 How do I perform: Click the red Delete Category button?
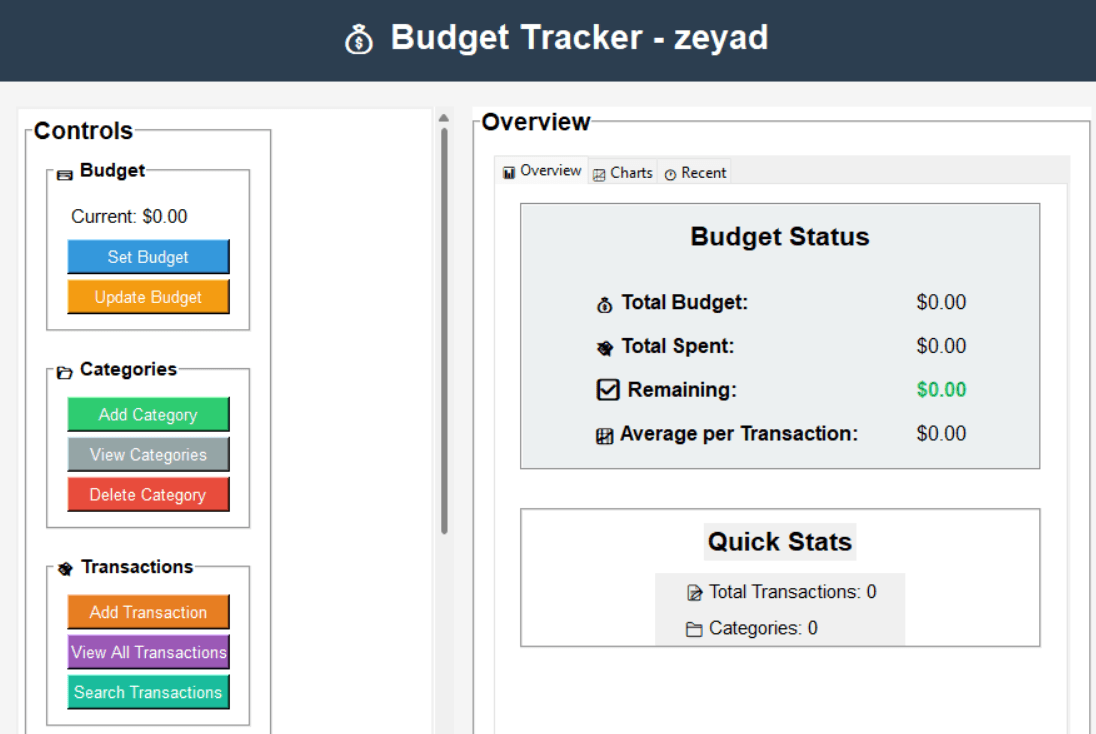click(x=148, y=494)
